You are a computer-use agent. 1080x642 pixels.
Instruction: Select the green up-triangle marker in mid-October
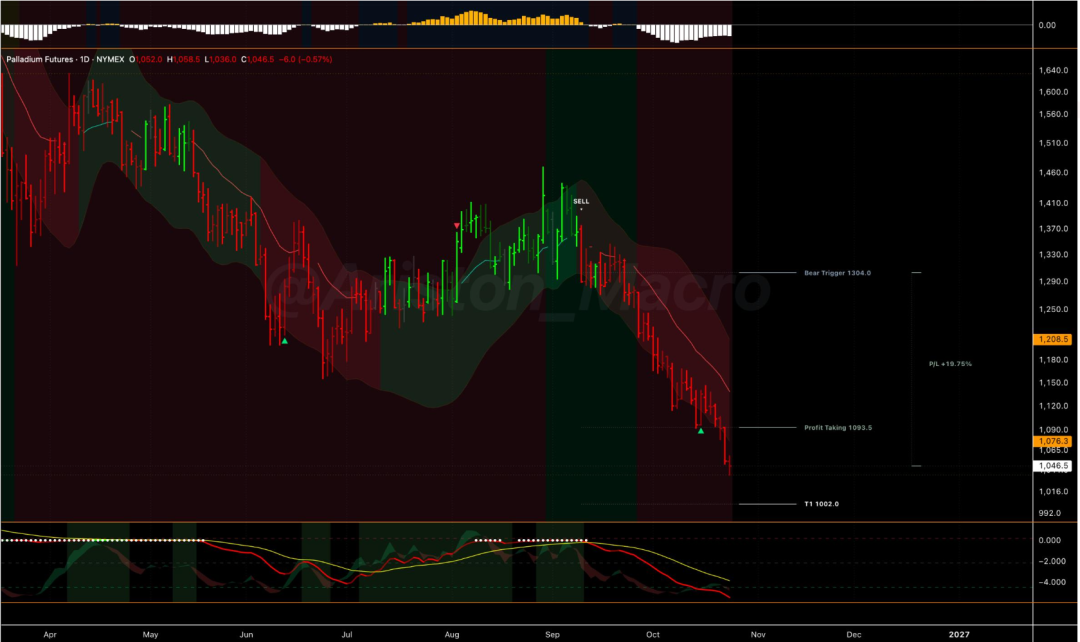700,431
